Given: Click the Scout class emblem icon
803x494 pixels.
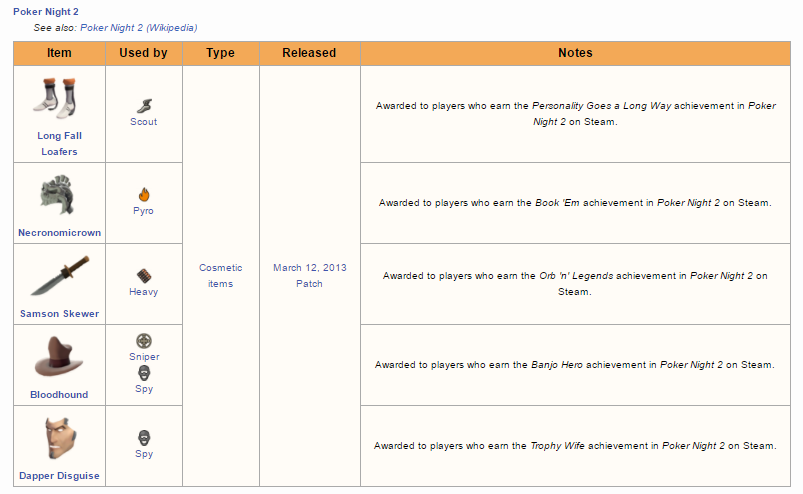Looking at the screenshot, I should coord(144,106).
